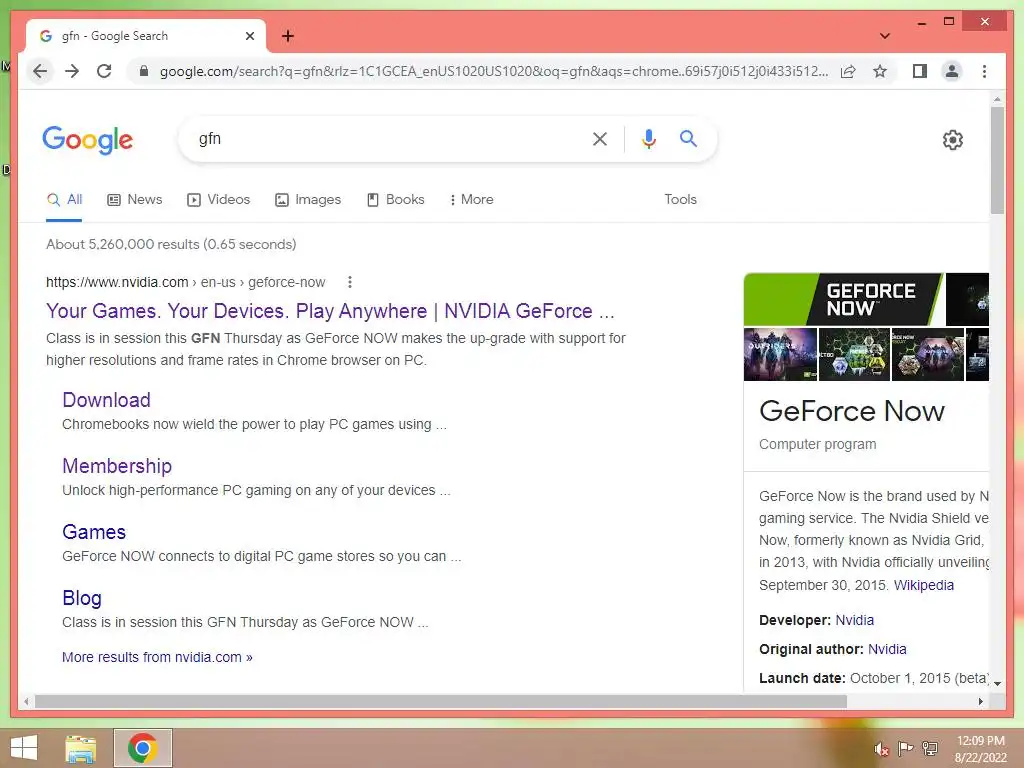Viewport: 1024px width, 768px height.
Task: Open Google's quick settings gear
Action: point(953,139)
